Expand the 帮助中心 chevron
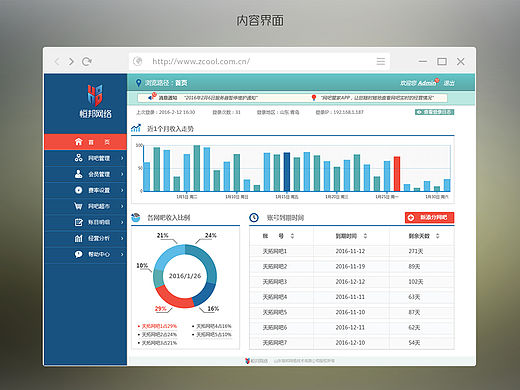The image size is (520, 390). pos(122,254)
